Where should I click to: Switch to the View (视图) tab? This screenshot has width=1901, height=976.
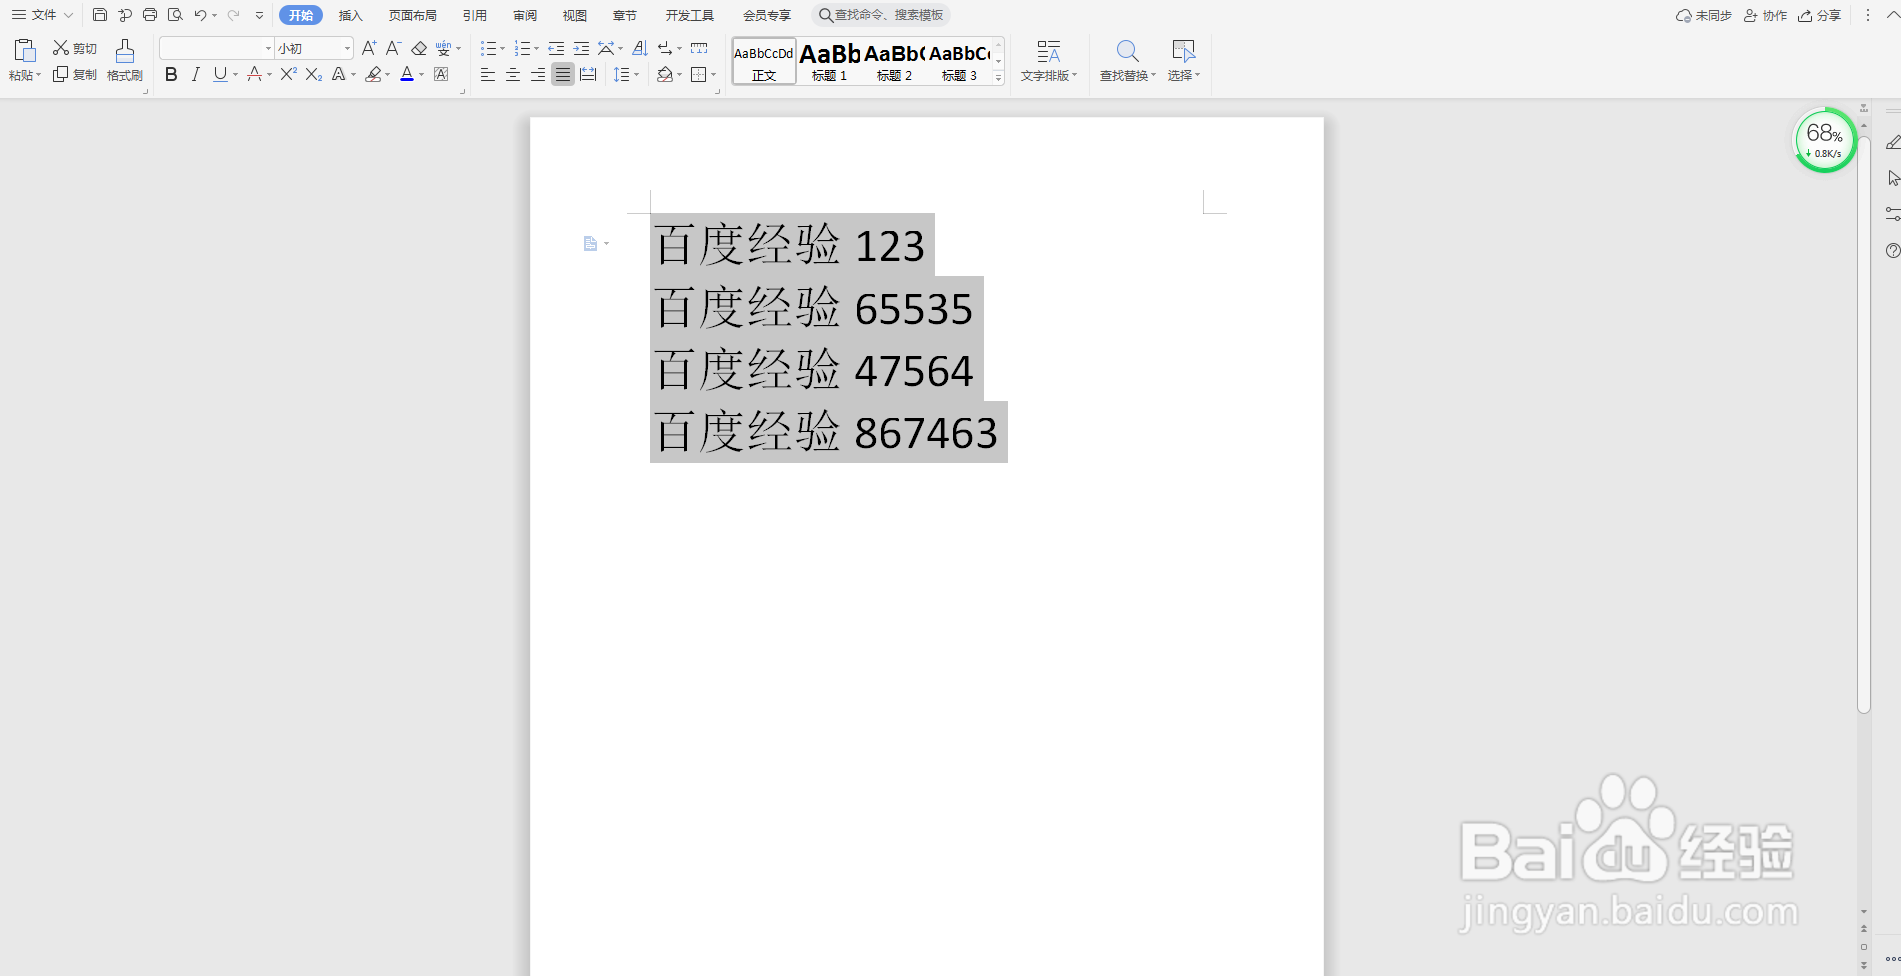click(575, 15)
